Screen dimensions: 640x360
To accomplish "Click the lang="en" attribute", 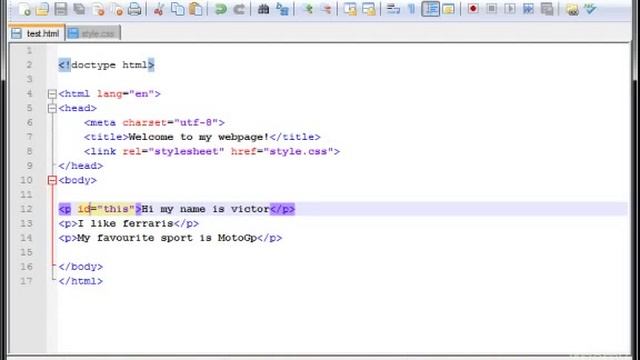I will [x=125, y=94].
